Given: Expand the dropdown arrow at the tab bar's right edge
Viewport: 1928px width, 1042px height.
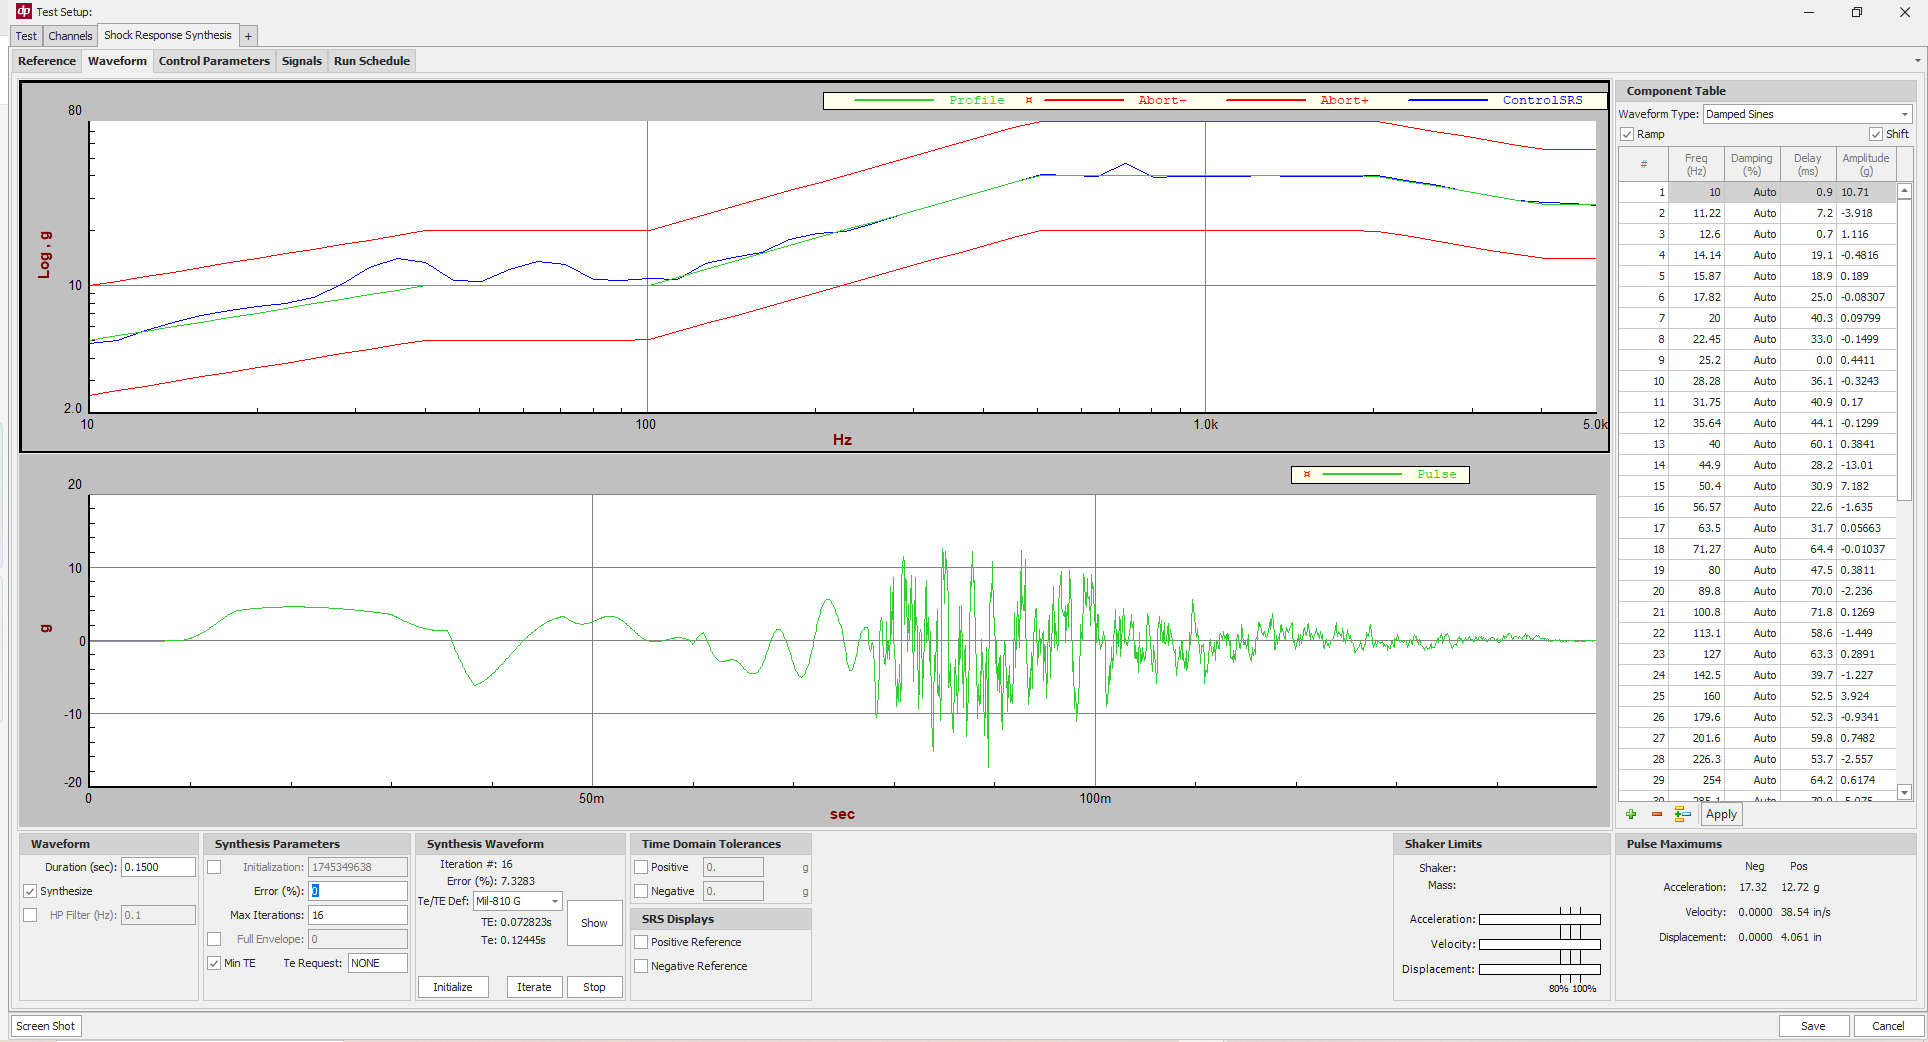Looking at the screenshot, I should (x=1918, y=61).
